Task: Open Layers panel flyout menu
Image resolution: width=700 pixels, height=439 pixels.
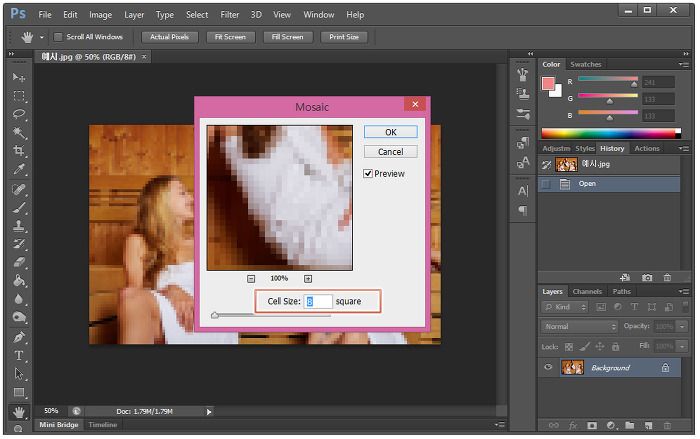Action: (x=683, y=291)
